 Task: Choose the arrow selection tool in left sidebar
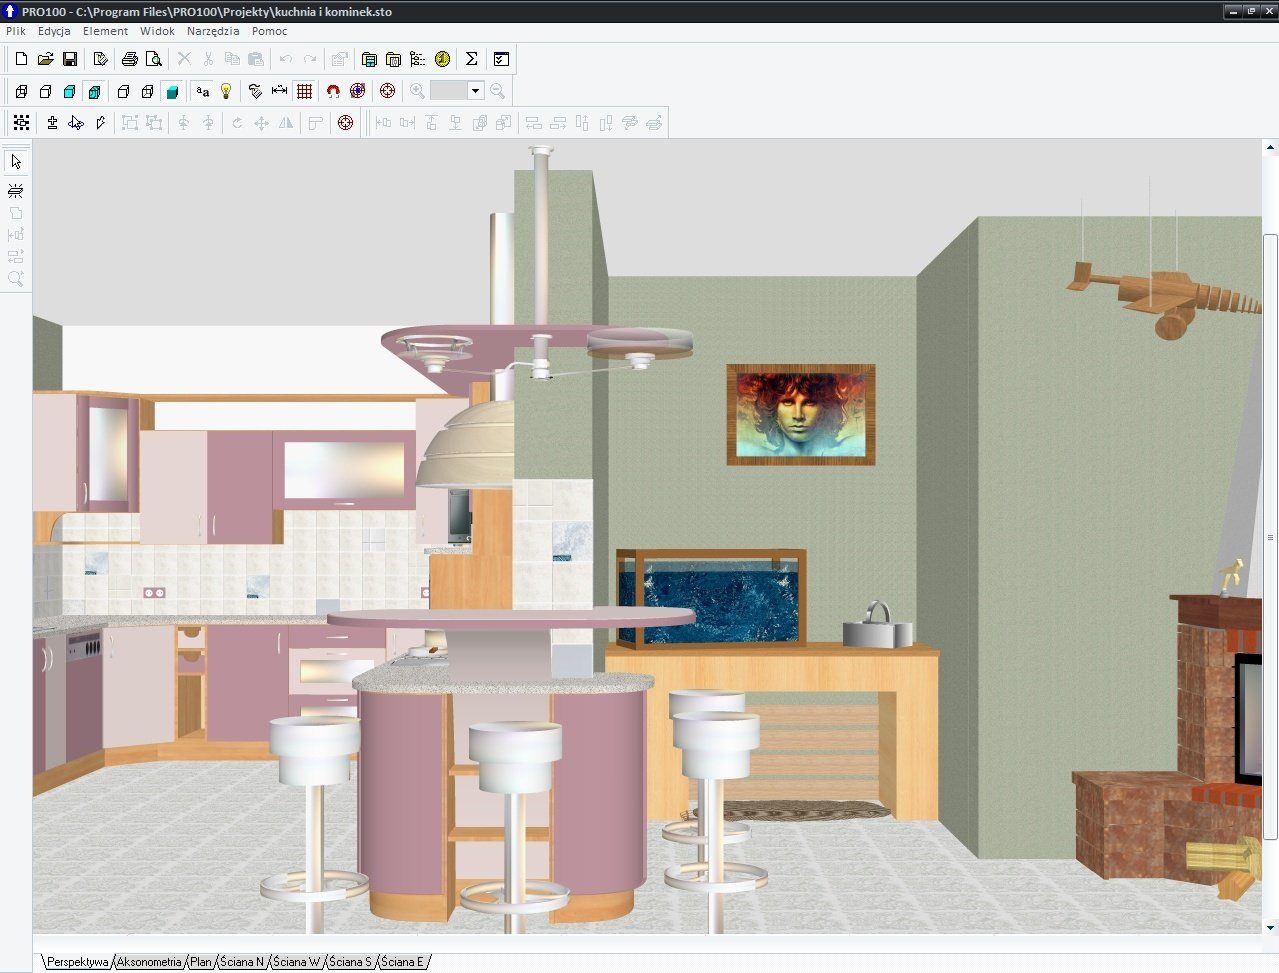pyautogui.click(x=16, y=161)
